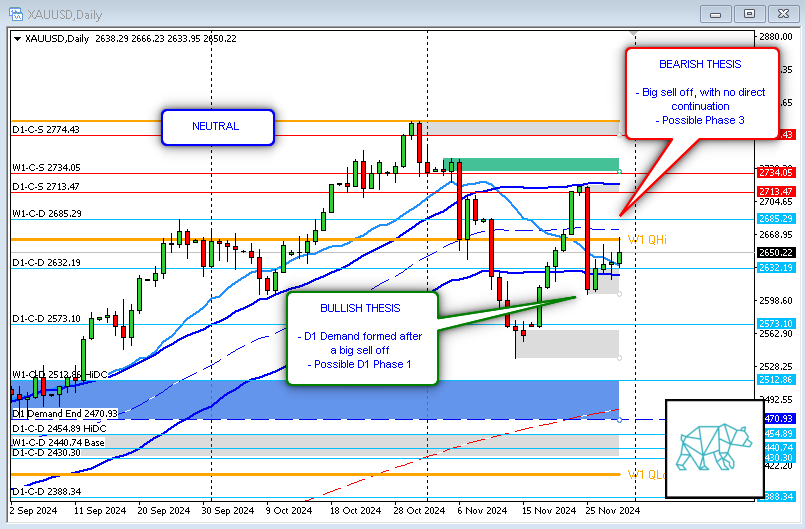Click the D1-C-S 2774.43 level label
805x529 pixels.
click(x=46, y=130)
